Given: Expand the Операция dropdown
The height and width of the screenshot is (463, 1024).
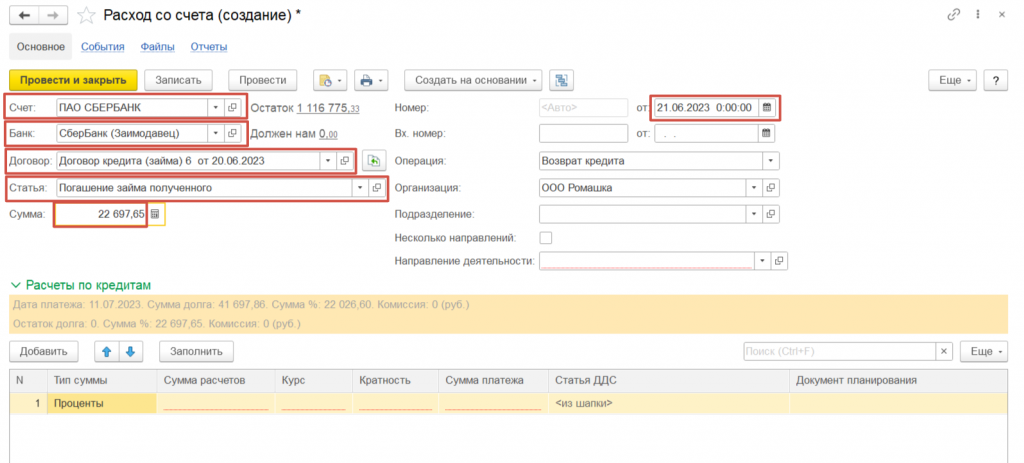Looking at the screenshot, I should 769,160.
